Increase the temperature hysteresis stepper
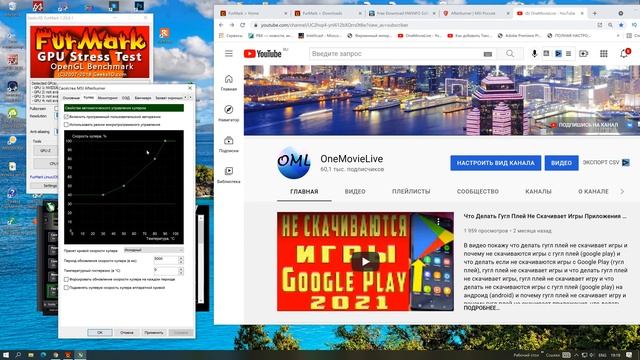This screenshot has height=360, width=640. tap(181, 268)
